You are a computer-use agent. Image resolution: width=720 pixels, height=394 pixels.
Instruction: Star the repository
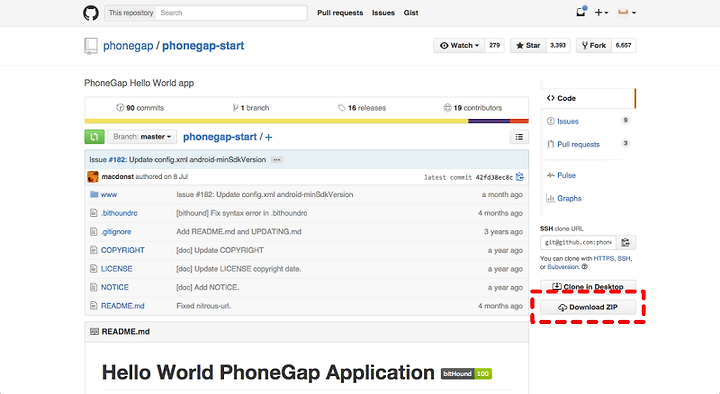pos(528,45)
